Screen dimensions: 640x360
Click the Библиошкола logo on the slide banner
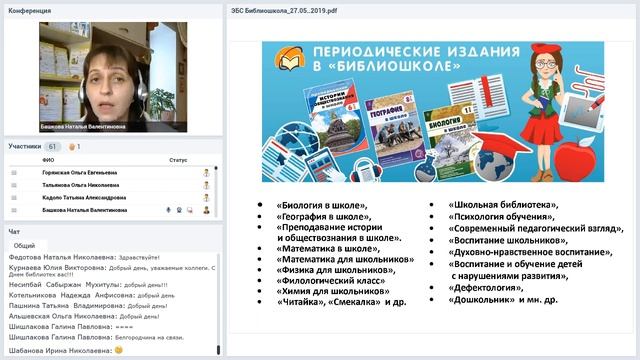290,58
